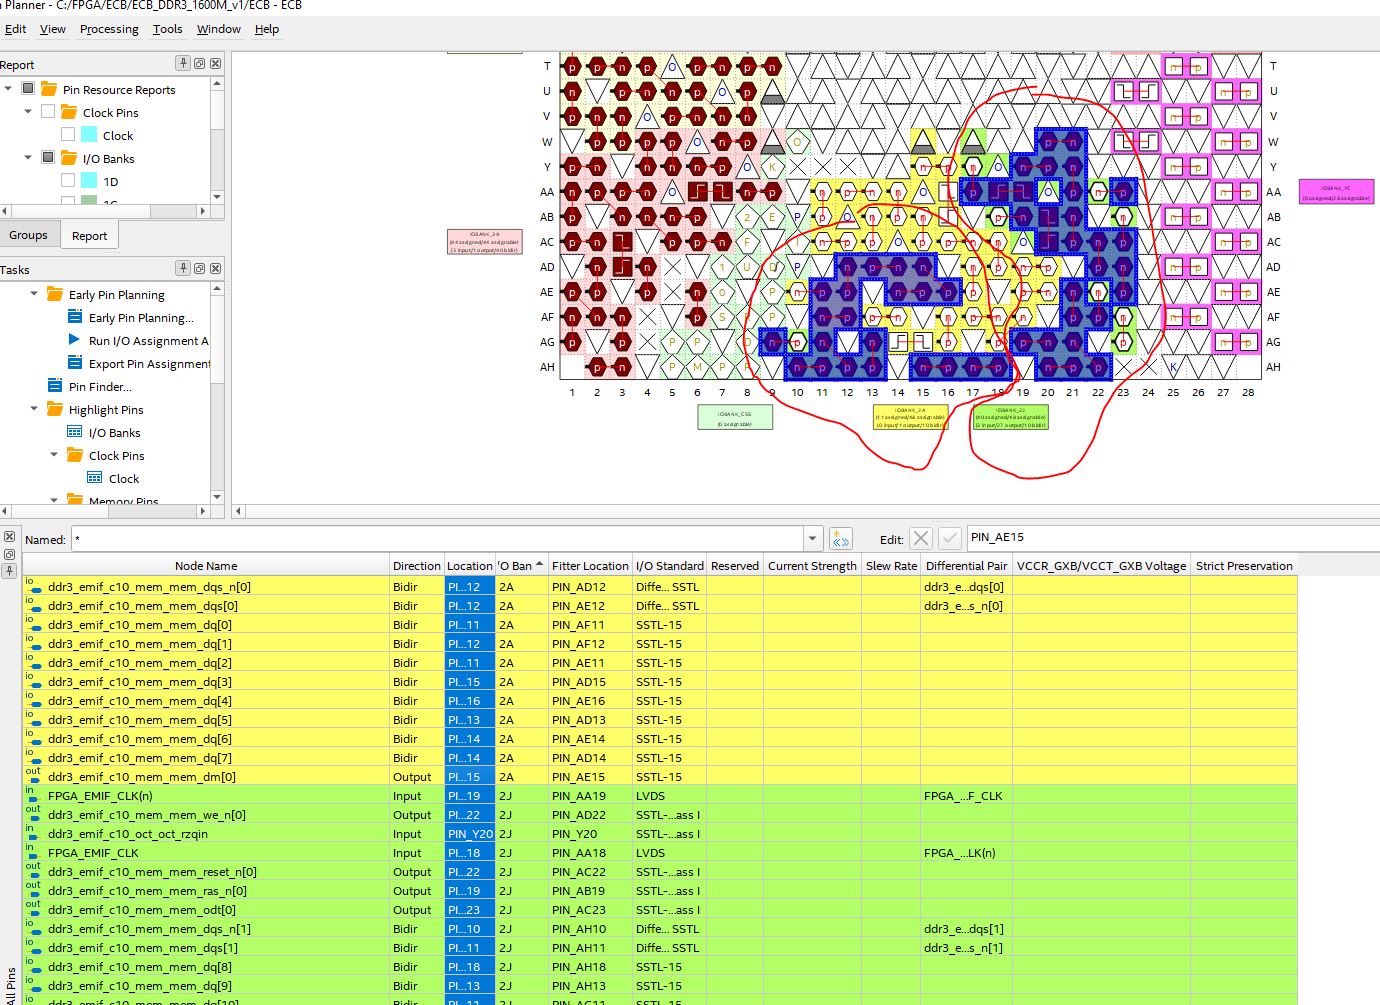
Task: Click the cyan Clock color swatch
Action: [x=89, y=135]
